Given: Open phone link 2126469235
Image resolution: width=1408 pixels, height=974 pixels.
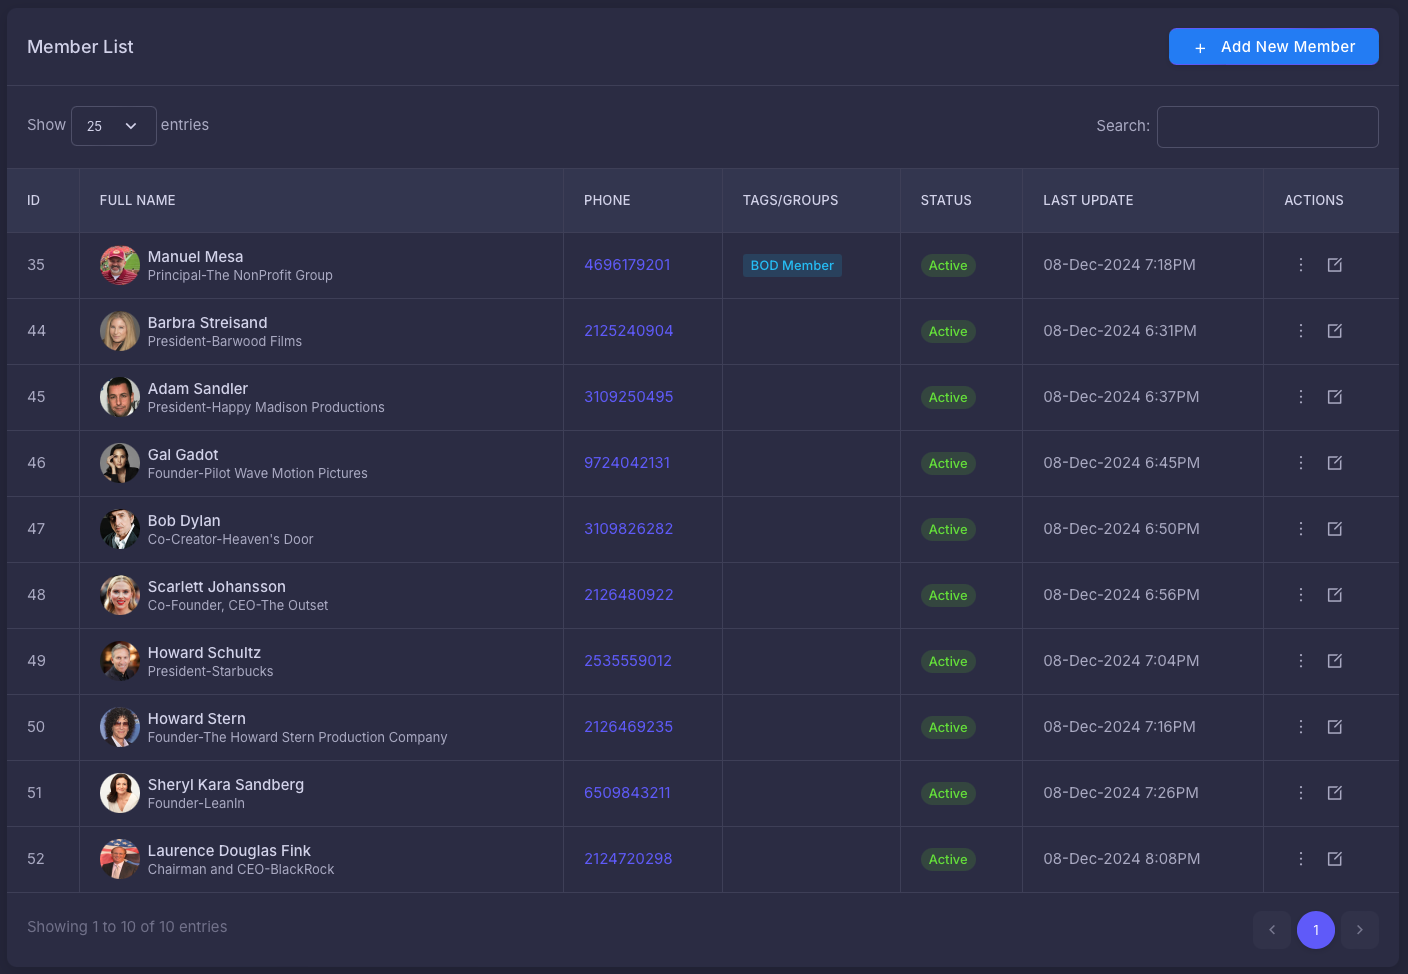Looking at the screenshot, I should (629, 727).
